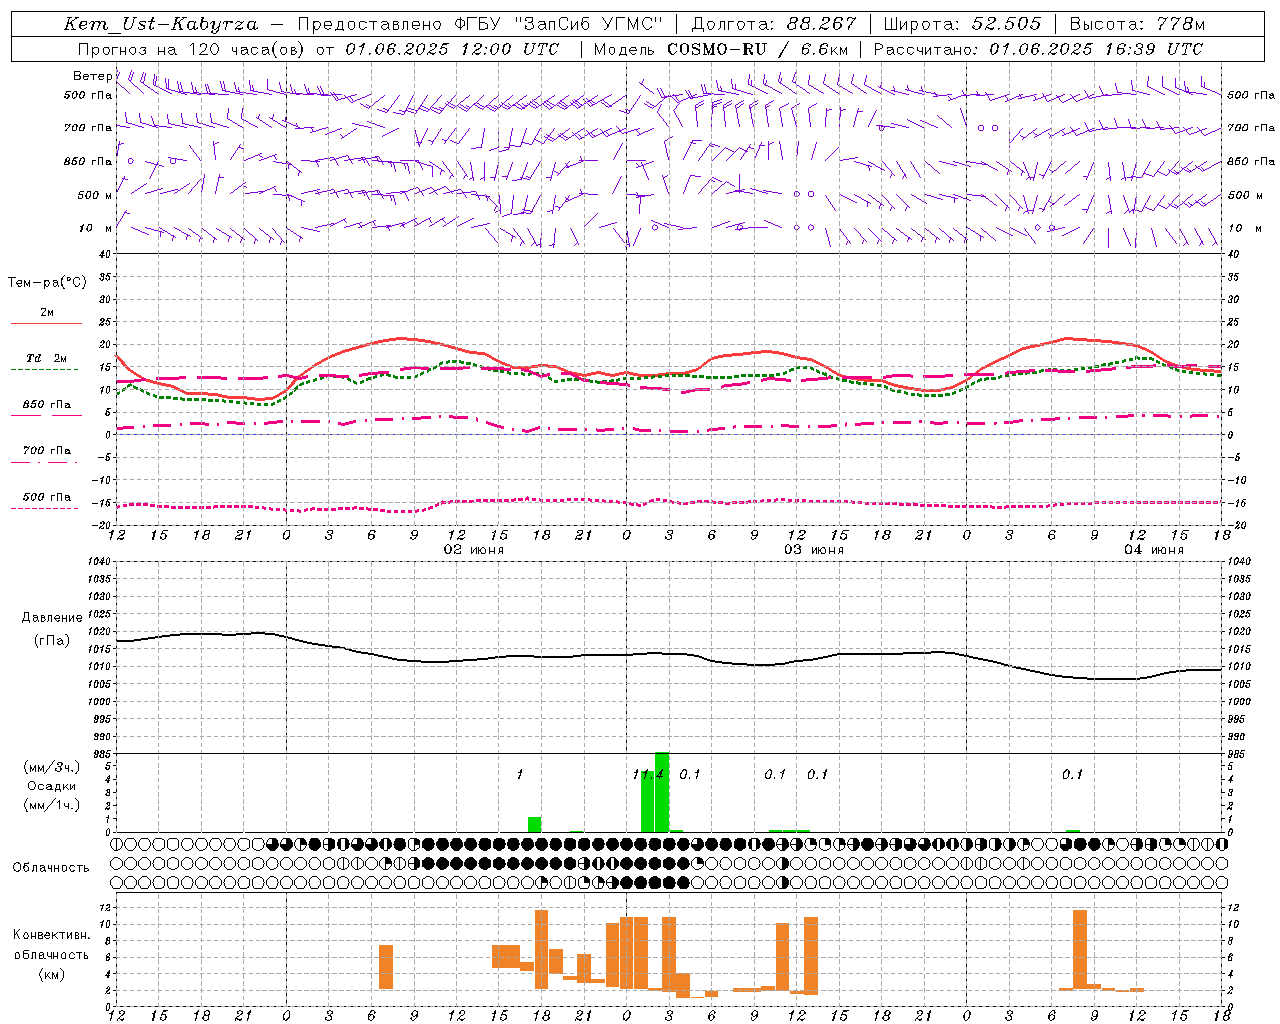Click the forecast start '01.06.2025 12:00 UTC'
This screenshot has width=1280, height=1024.
click(452, 49)
